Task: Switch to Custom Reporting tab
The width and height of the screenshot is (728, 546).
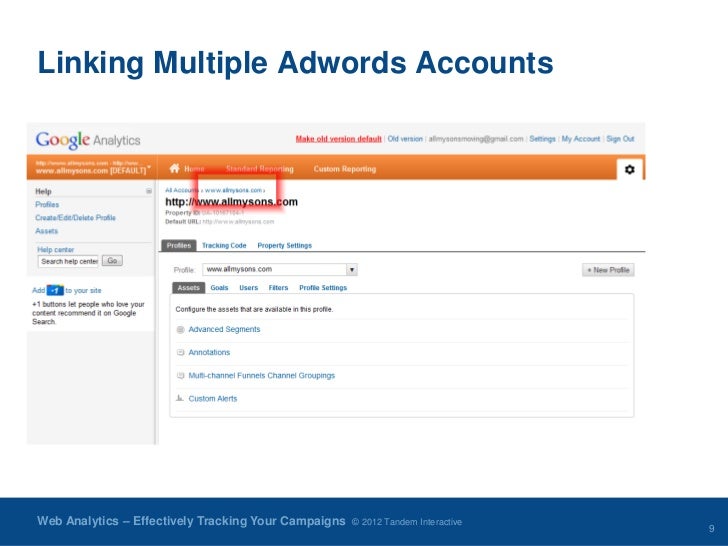Action: pyautogui.click(x=344, y=169)
